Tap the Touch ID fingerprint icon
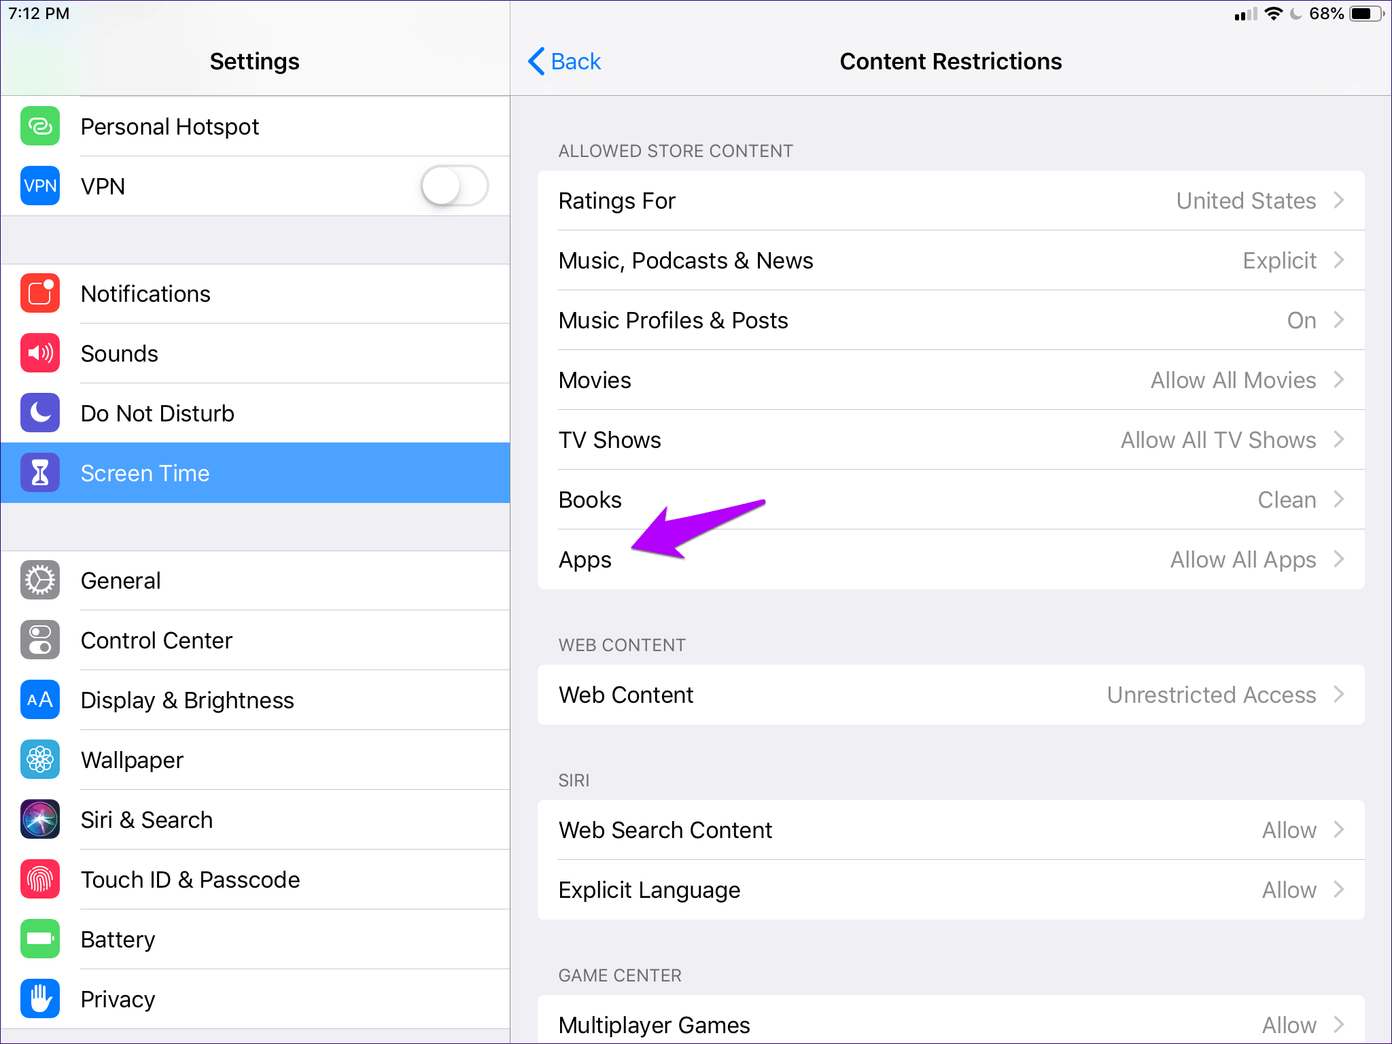 pos(40,880)
